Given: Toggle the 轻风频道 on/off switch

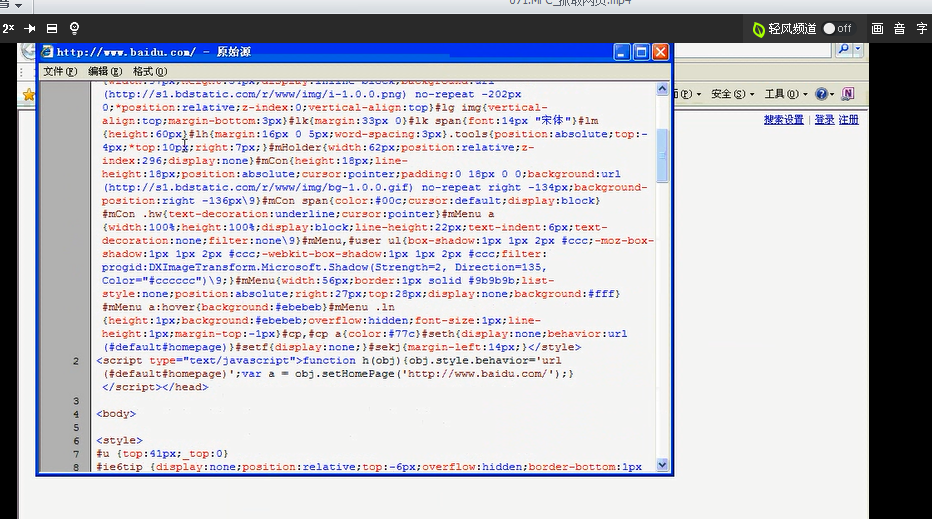Looking at the screenshot, I should 837,29.
